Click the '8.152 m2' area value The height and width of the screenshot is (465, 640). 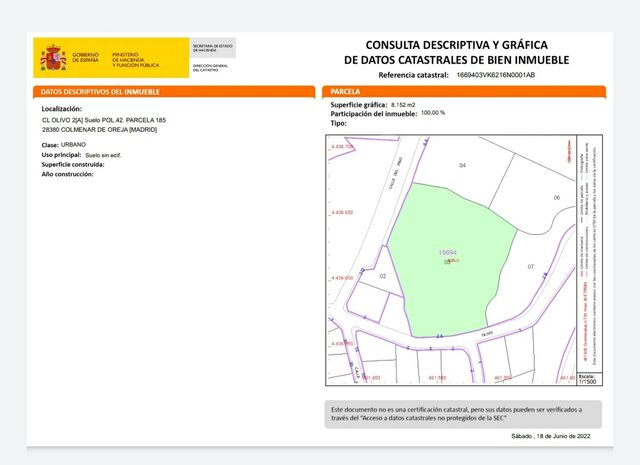(x=403, y=105)
